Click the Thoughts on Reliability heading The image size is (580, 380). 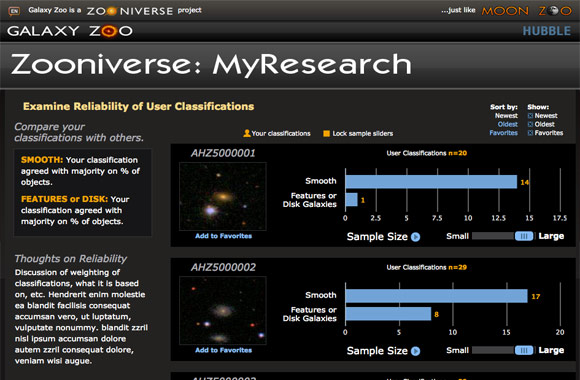pyautogui.click(x=70, y=259)
